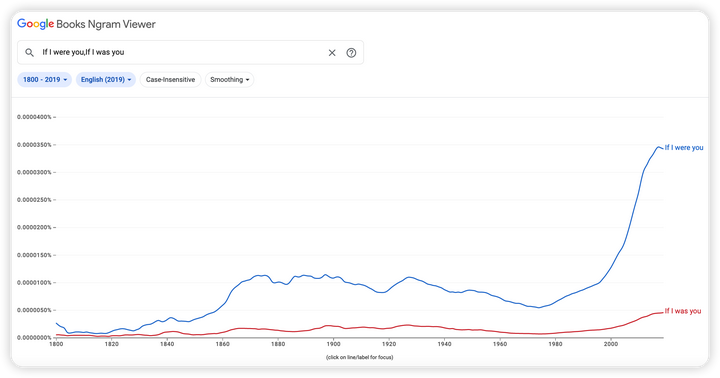Viewport: 720px width, 378px height.
Task: Click the blue line's low point near 1975
Action: (539, 307)
